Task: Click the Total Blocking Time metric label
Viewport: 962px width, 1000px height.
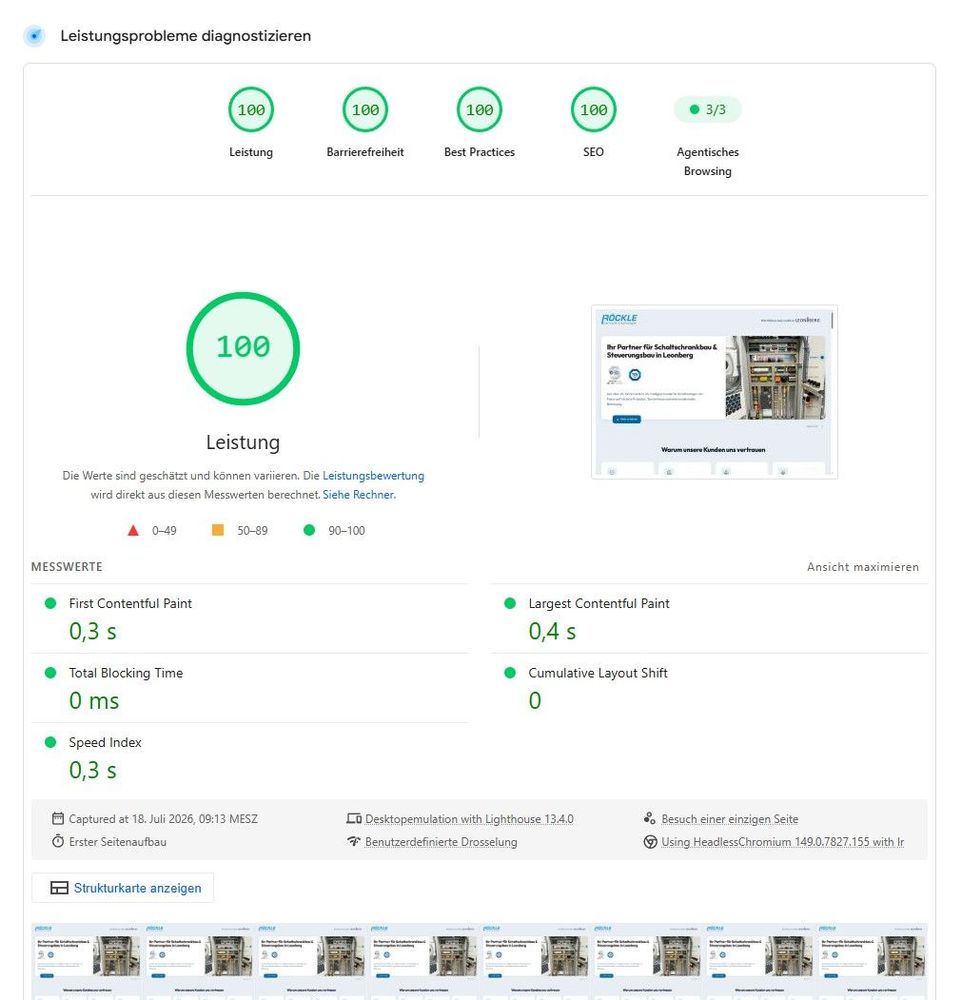Action: pyautogui.click(x=126, y=673)
